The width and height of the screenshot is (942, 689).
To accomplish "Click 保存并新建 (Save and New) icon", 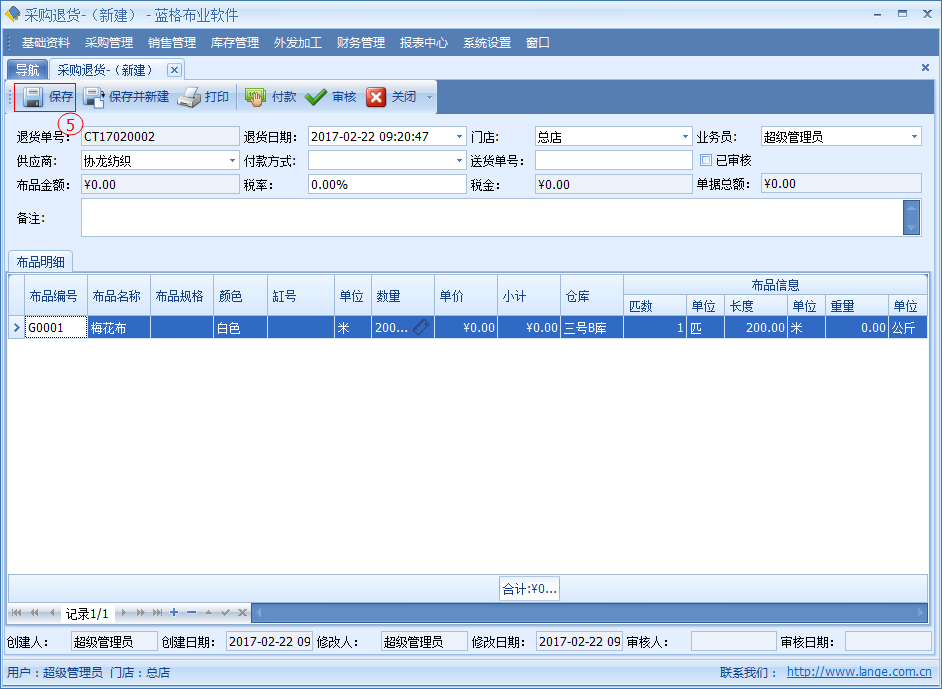I will [x=94, y=97].
